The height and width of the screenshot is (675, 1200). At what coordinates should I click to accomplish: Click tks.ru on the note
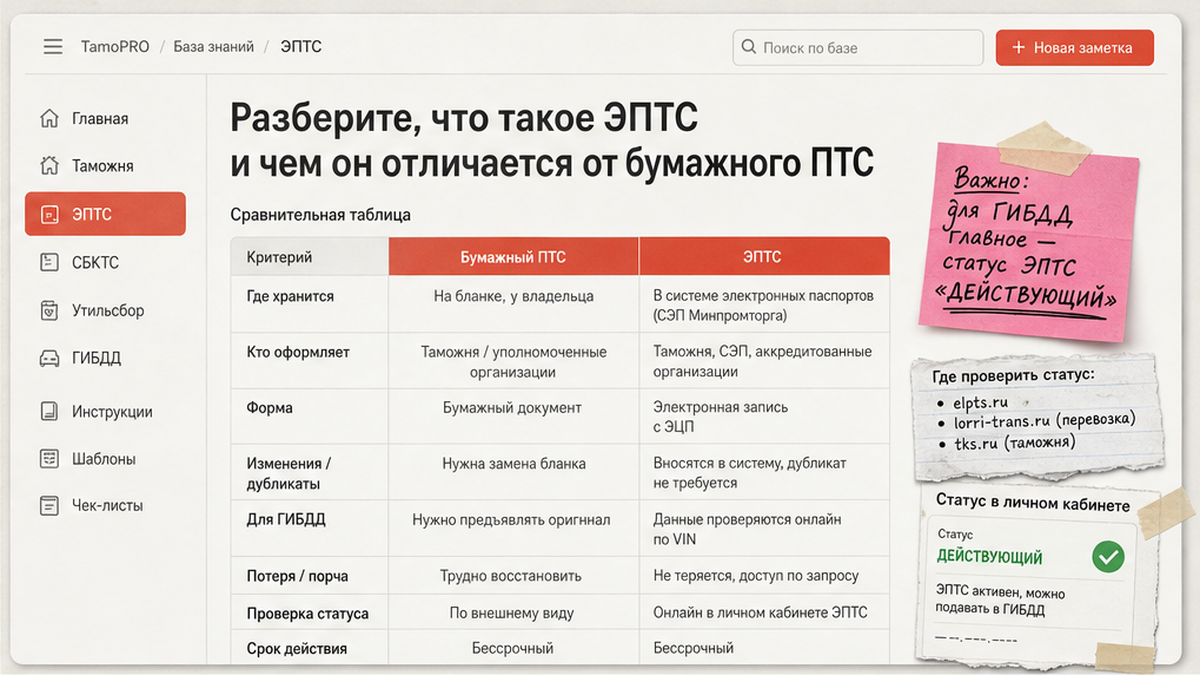click(x=978, y=442)
